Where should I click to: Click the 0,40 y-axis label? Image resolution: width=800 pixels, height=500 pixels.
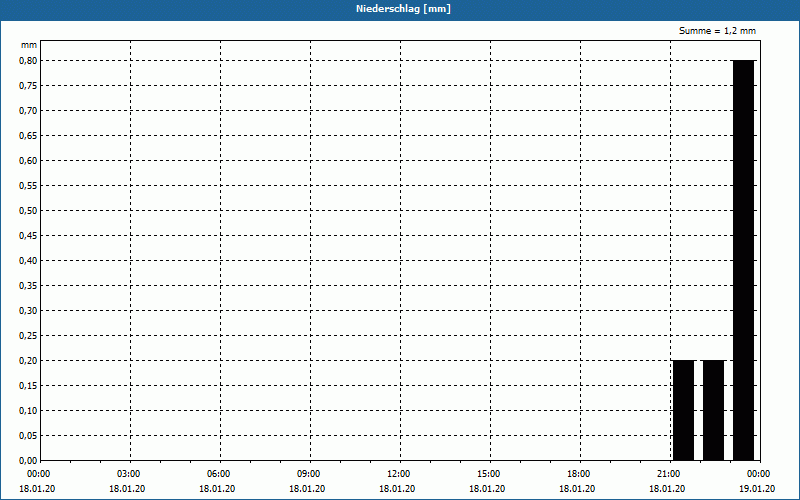pyautogui.click(x=28, y=261)
